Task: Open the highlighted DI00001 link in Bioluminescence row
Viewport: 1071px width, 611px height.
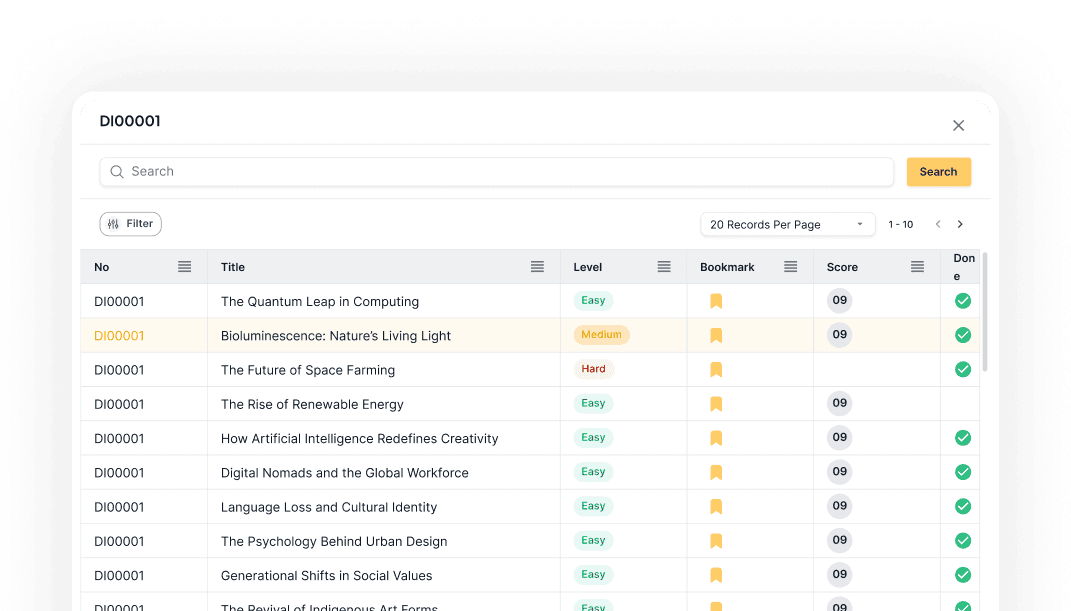Action: tap(119, 336)
